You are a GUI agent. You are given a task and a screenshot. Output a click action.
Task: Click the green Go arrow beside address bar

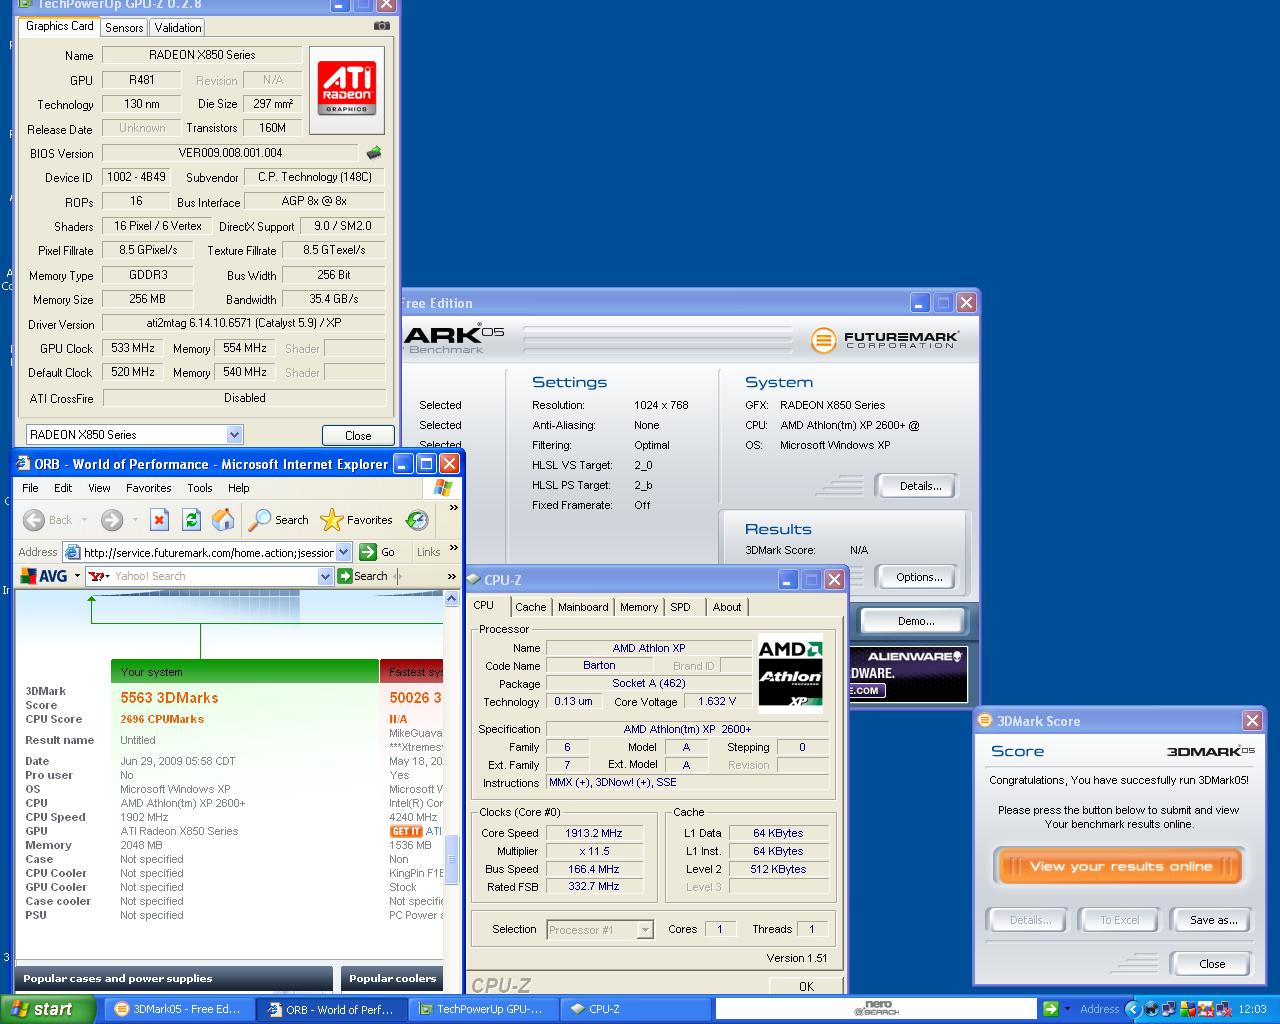(x=368, y=552)
